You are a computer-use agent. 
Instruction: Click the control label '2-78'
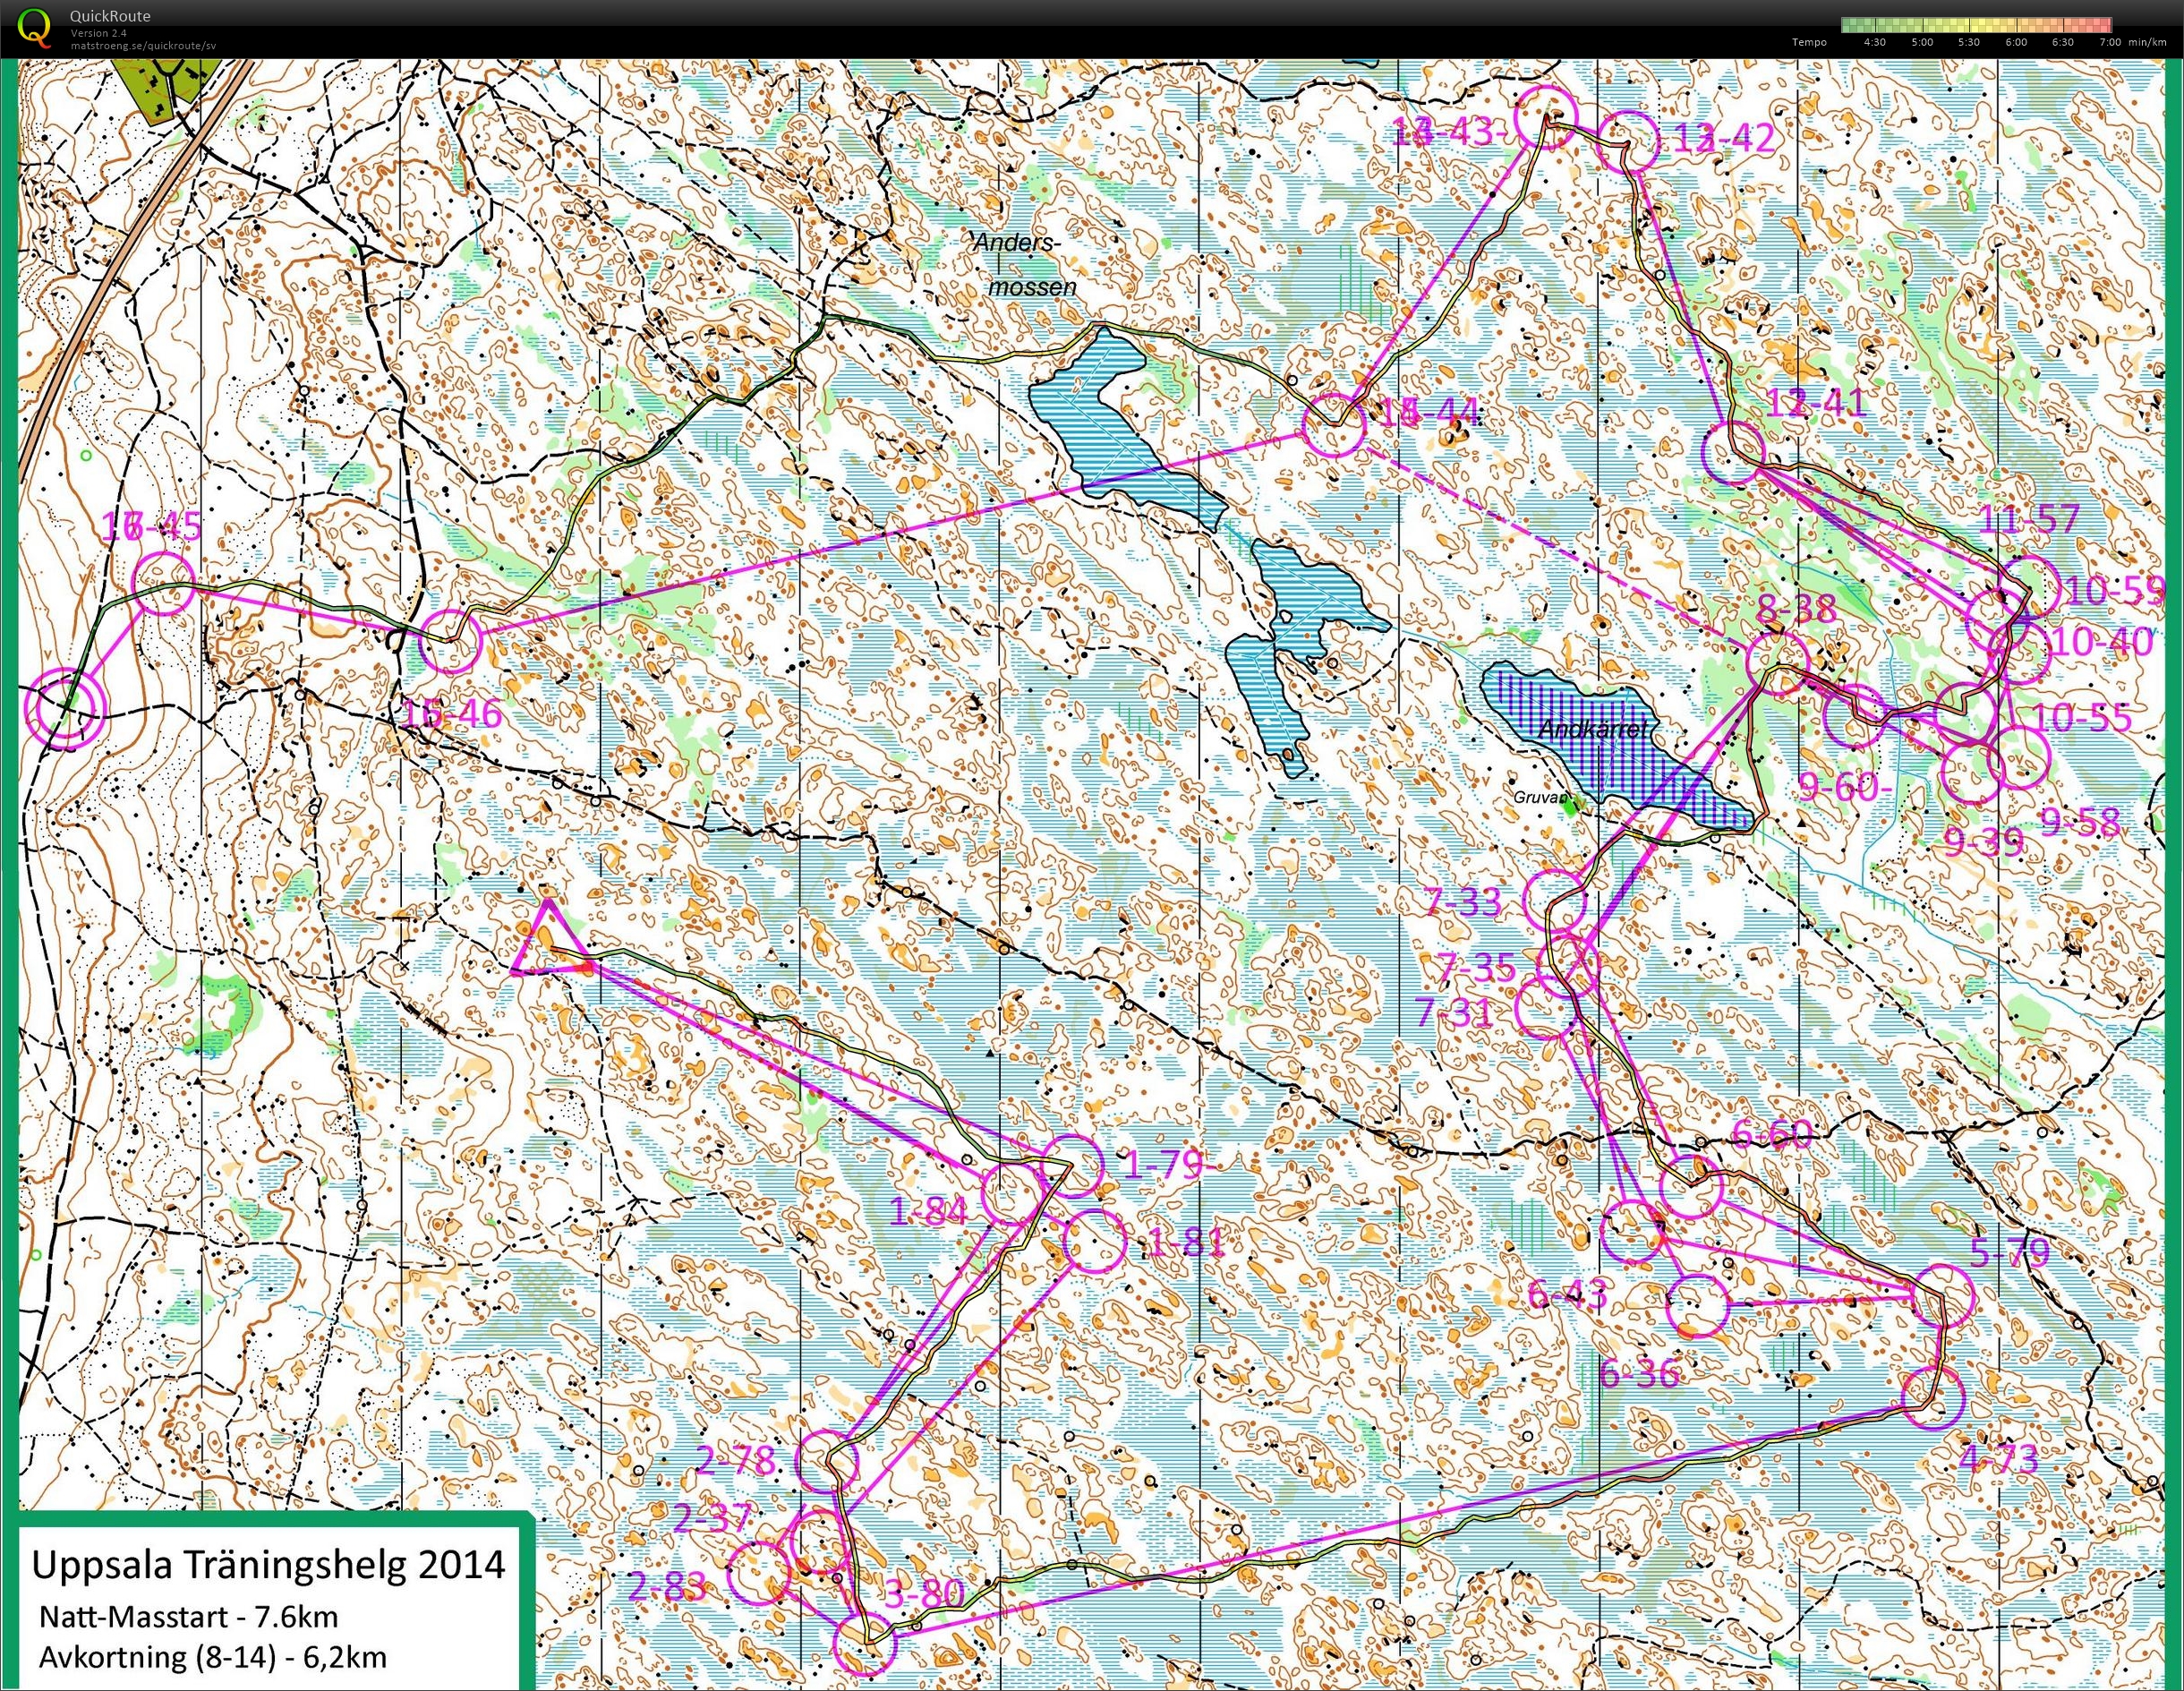(x=736, y=1461)
